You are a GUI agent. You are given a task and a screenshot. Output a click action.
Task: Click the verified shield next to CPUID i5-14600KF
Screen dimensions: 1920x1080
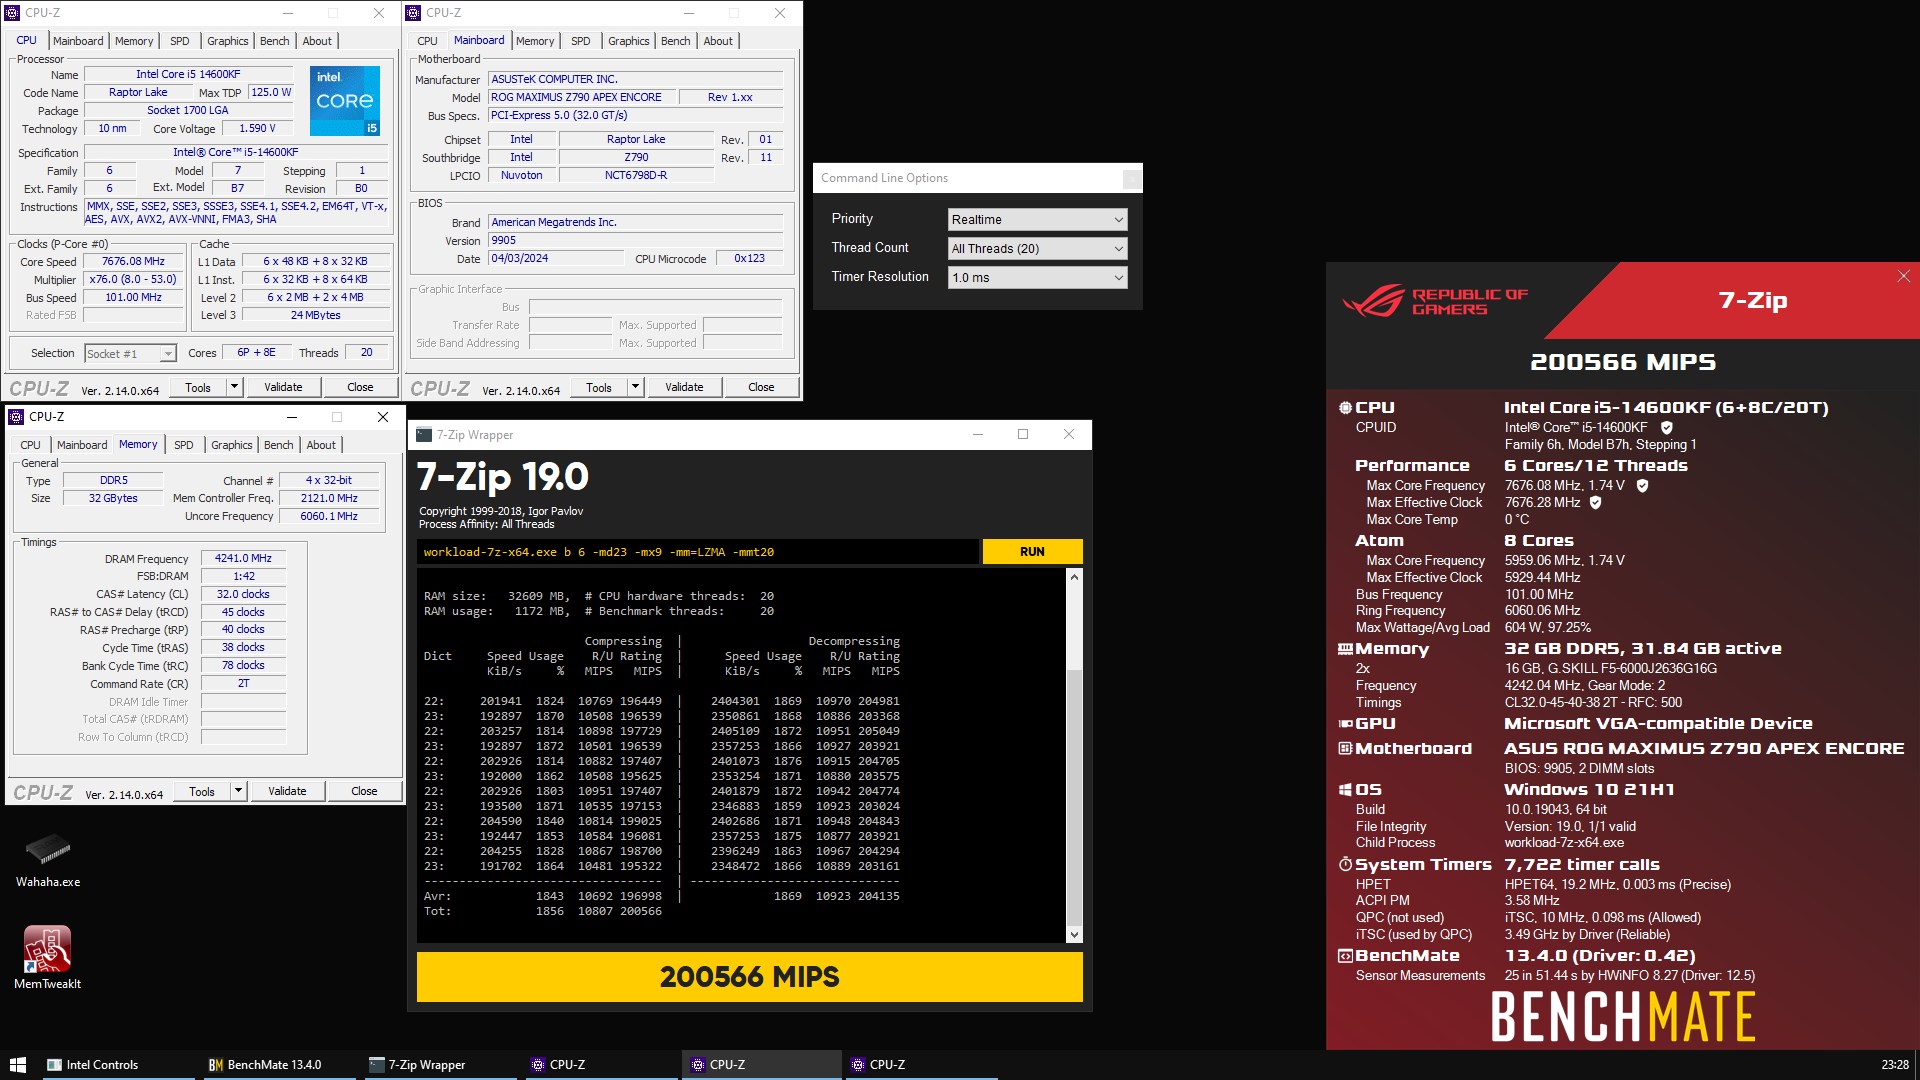pyautogui.click(x=1667, y=428)
